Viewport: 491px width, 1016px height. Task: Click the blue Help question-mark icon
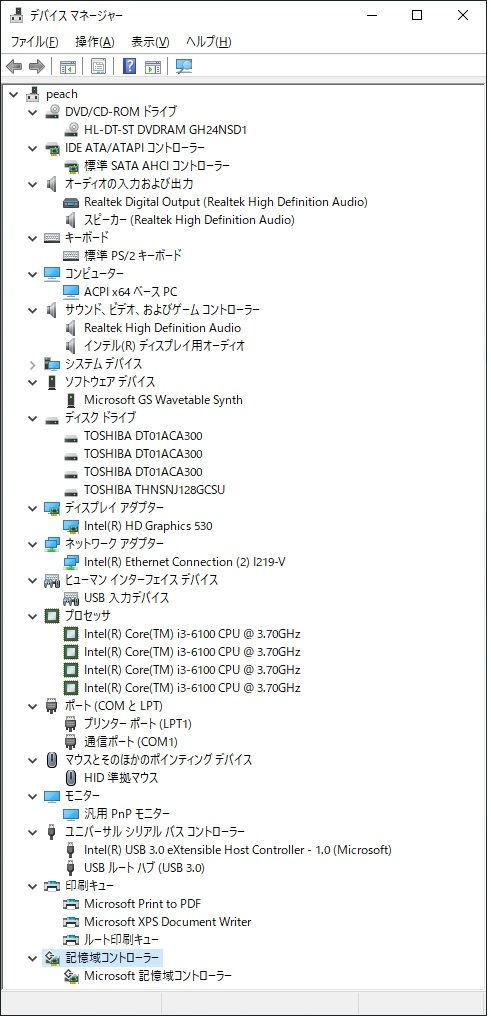coord(129,66)
